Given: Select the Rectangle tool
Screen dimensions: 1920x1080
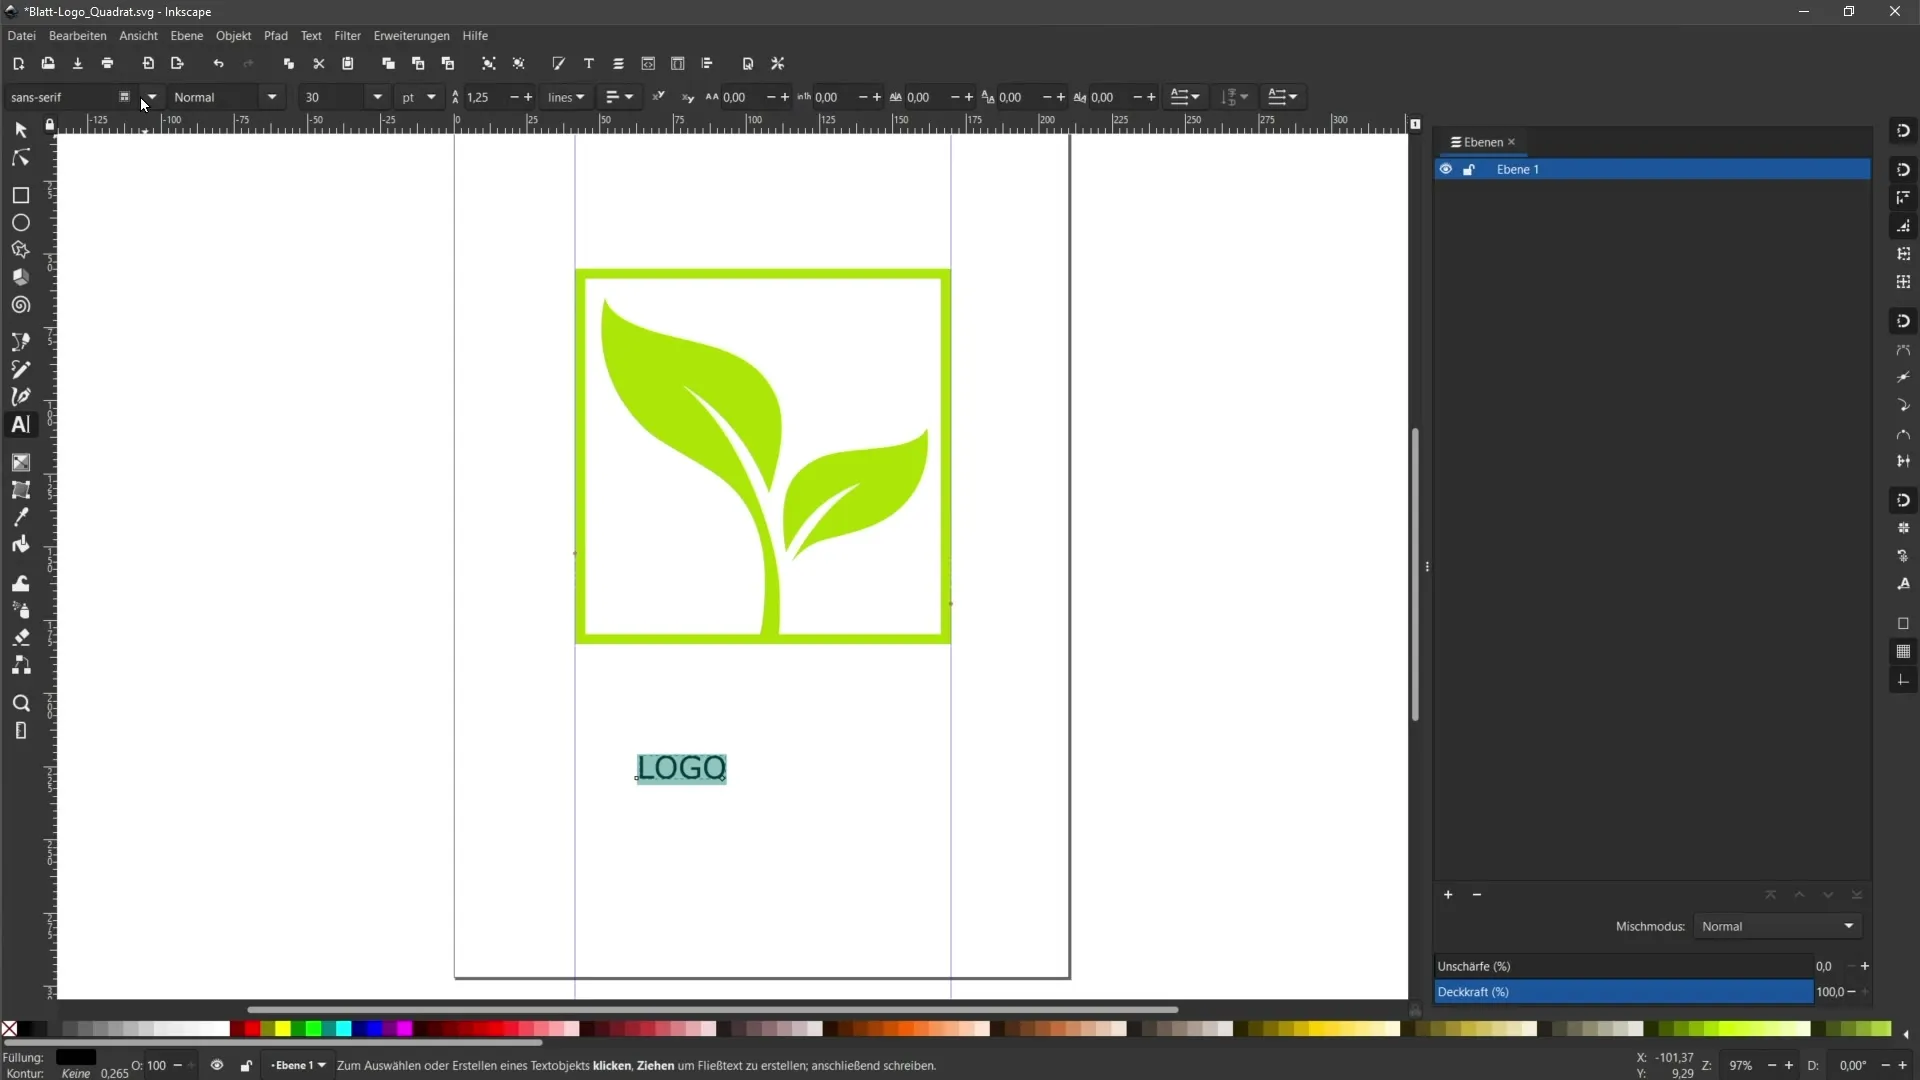Looking at the screenshot, I should tap(21, 195).
